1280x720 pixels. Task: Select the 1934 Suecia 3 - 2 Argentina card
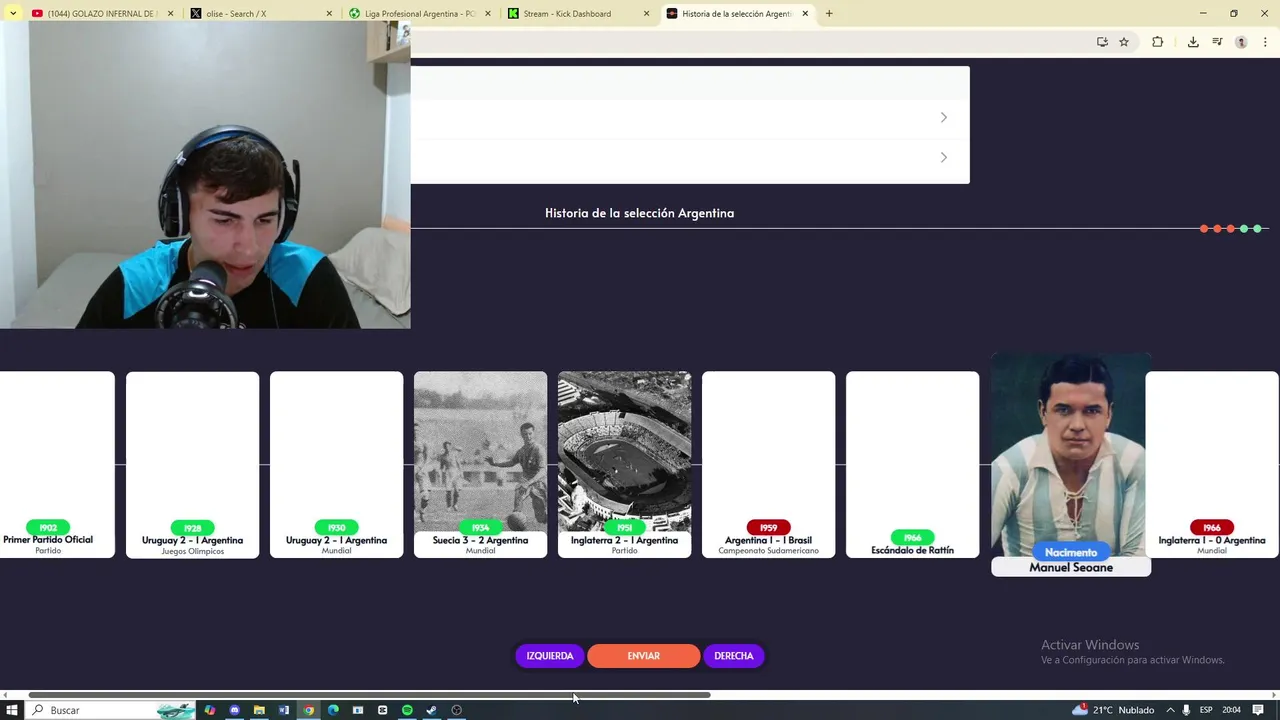click(480, 465)
